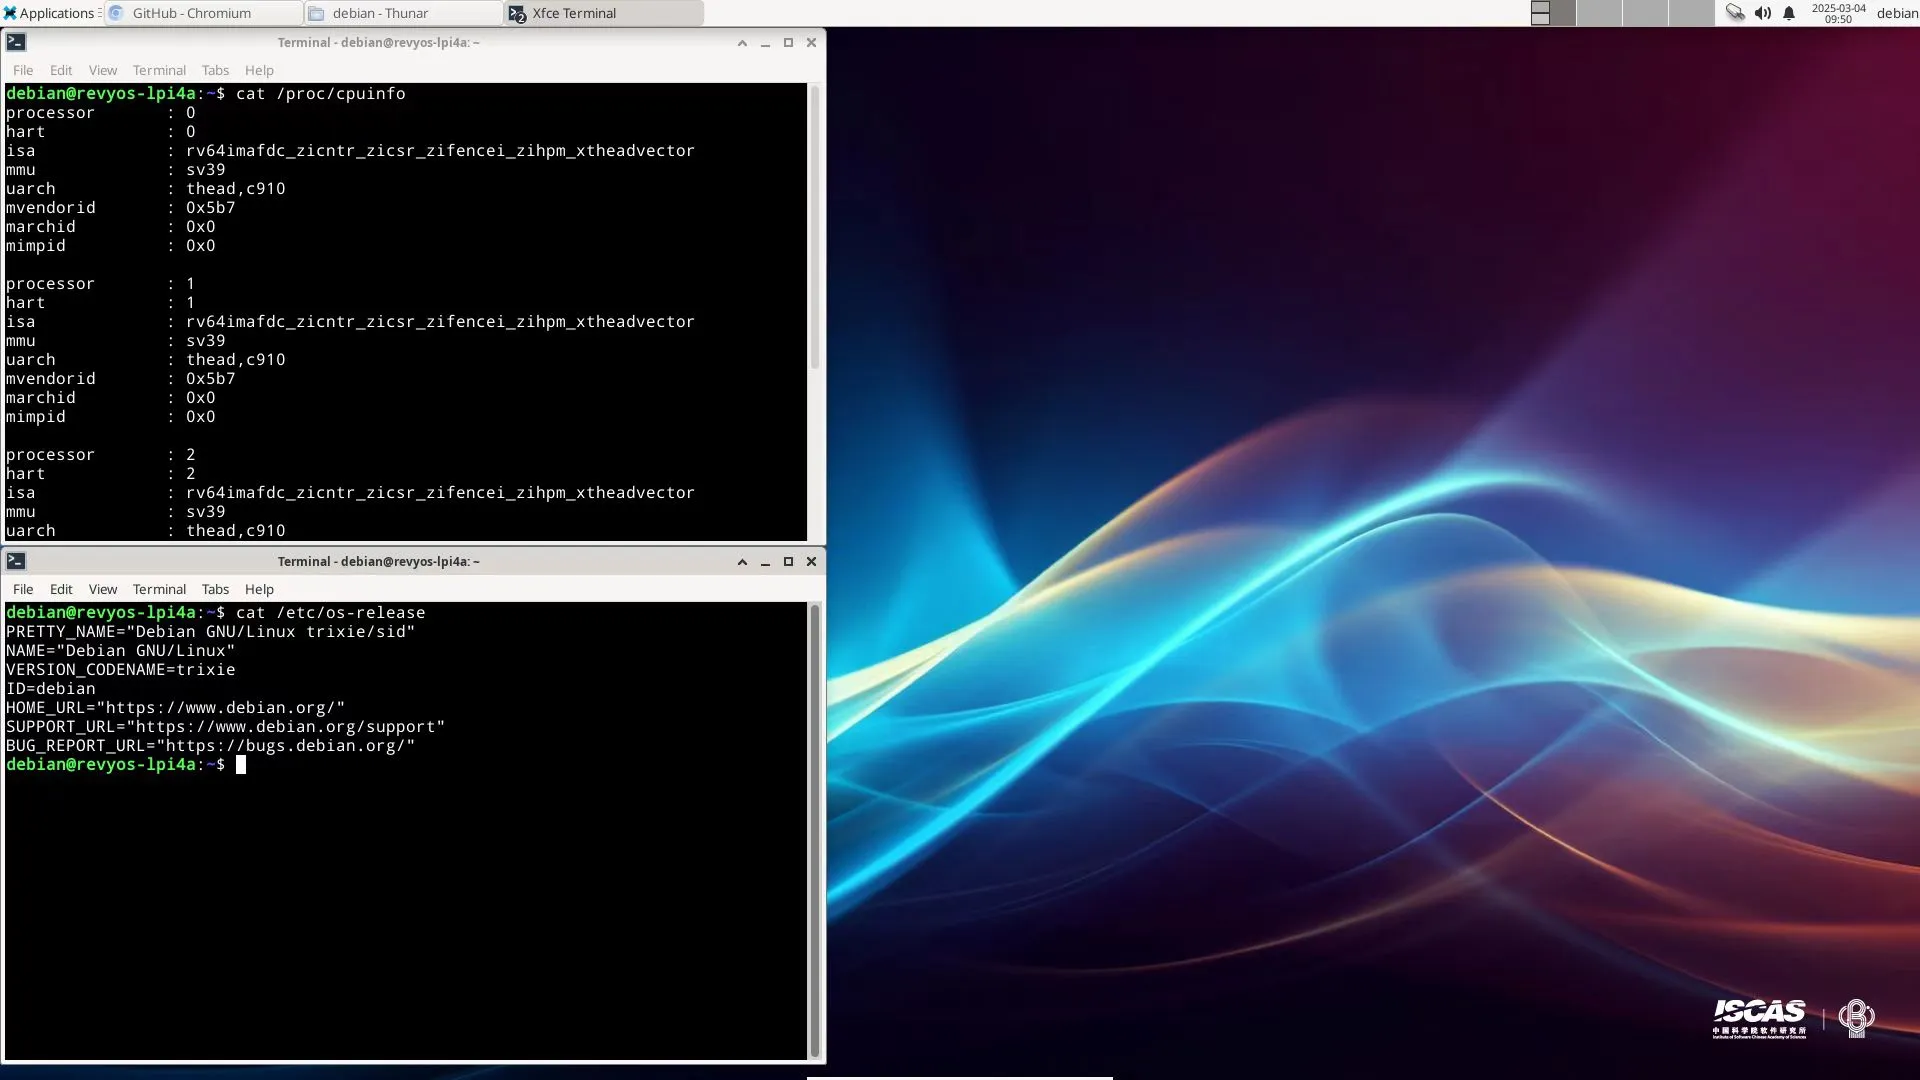The image size is (1920, 1080).
Task: Open the debian user menu
Action: [x=1896, y=13]
